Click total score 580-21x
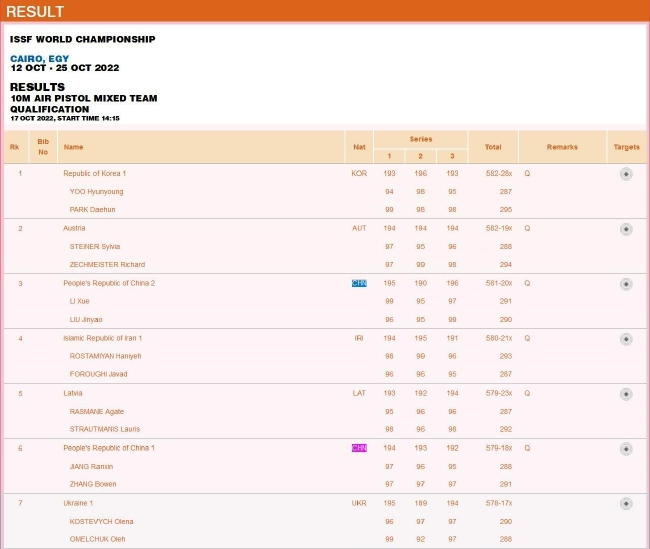Image resolution: width=650 pixels, height=549 pixels. click(499, 338)
